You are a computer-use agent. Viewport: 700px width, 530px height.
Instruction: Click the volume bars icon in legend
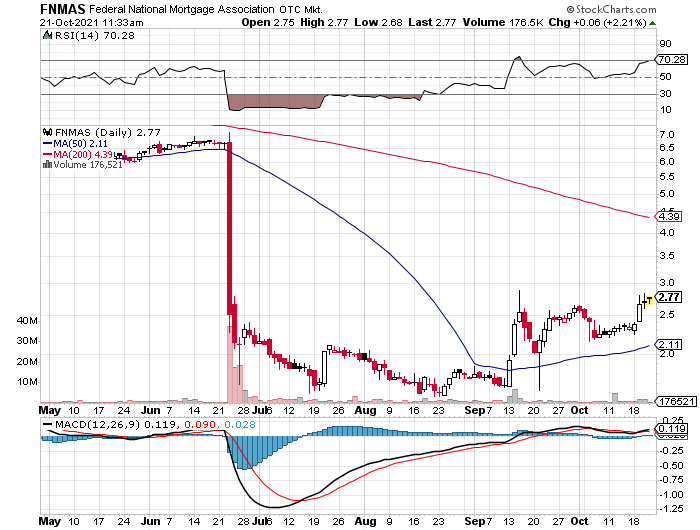point(47,165)
